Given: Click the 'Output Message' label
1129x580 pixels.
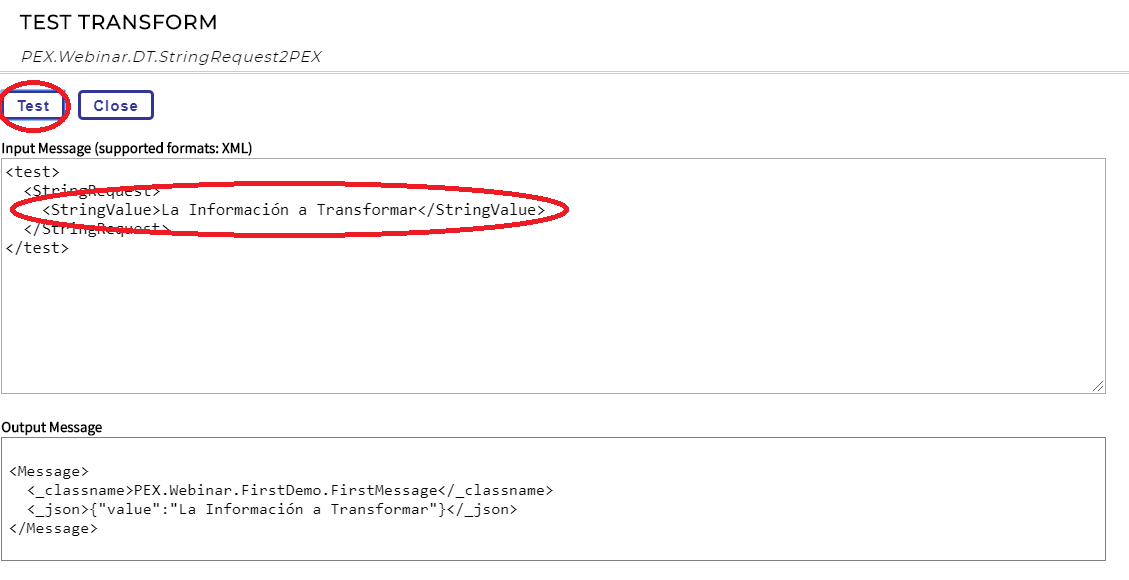Looking at the screenshot, I should [x=52, y=427].
